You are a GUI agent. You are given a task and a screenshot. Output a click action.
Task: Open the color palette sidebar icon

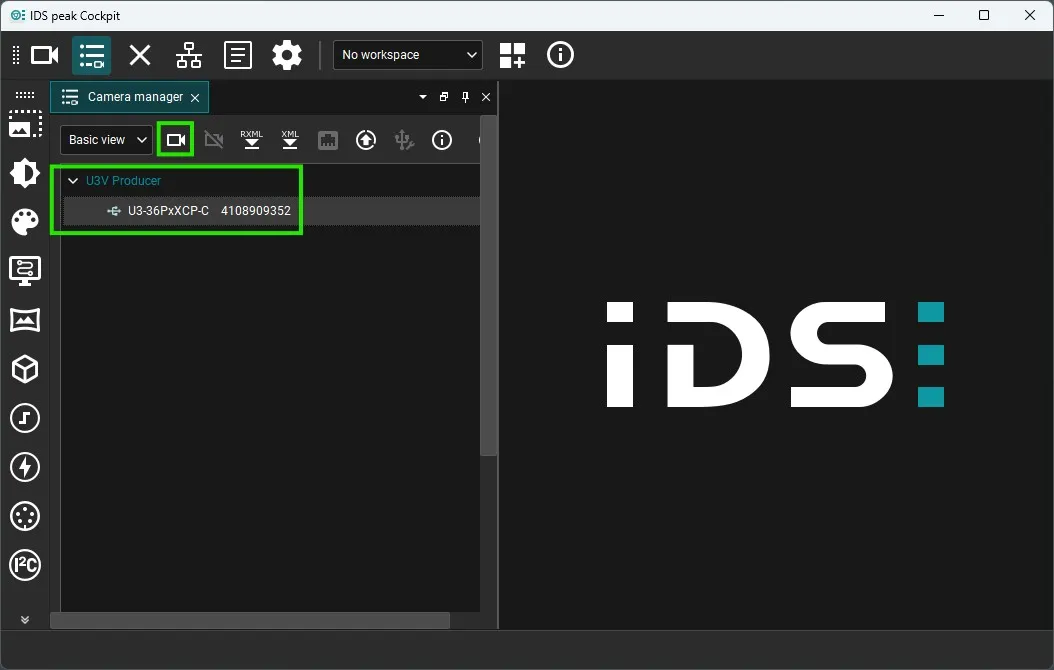25,222
